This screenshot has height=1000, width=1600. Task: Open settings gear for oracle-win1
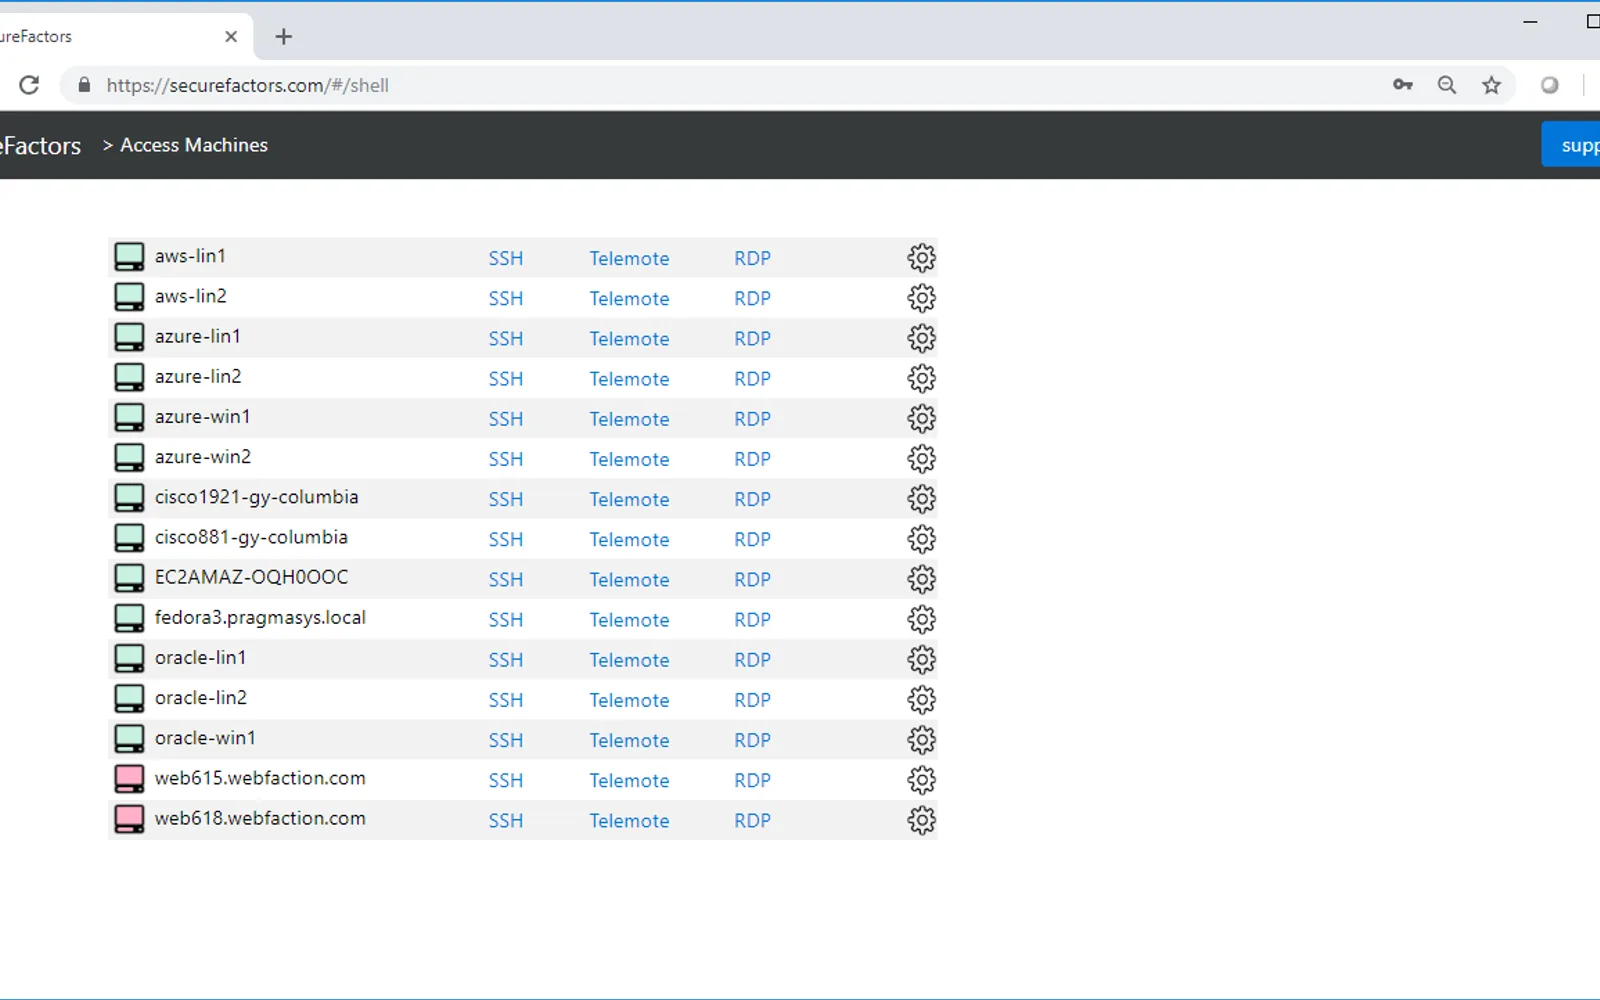tap(921, 740)
